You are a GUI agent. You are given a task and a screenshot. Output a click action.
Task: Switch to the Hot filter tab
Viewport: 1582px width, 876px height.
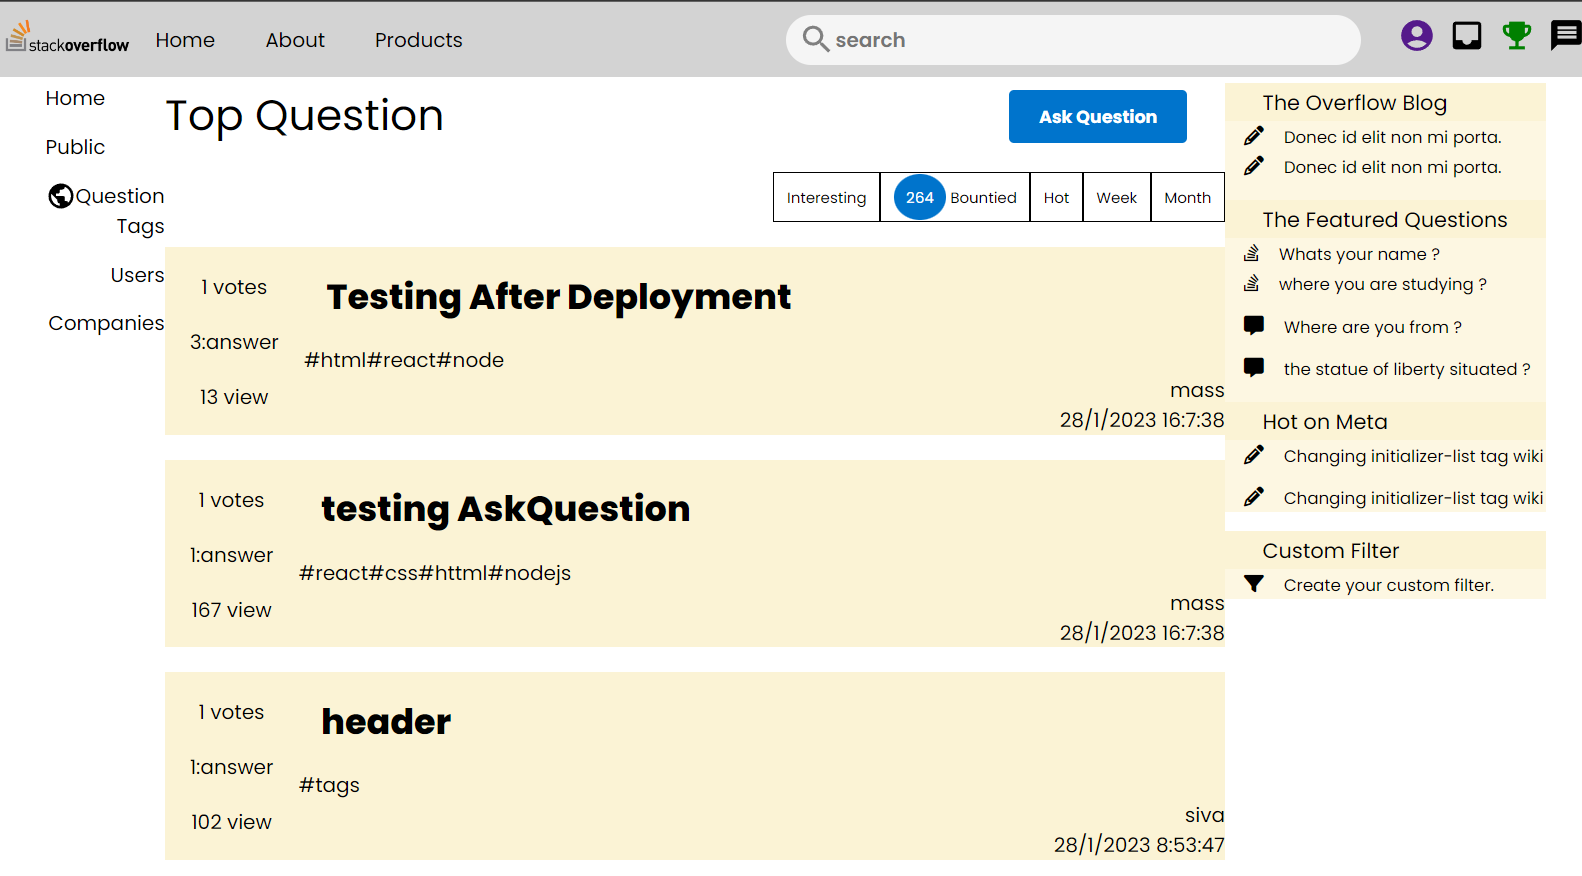1056,198
